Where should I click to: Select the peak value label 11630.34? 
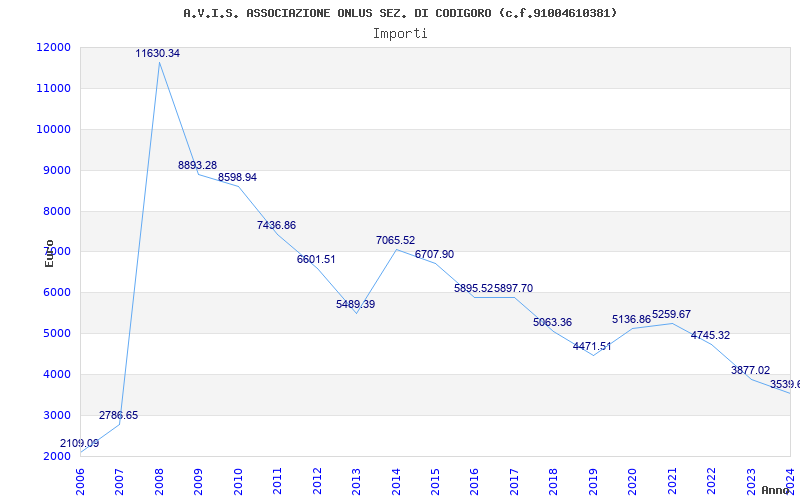[x=158, y=53]
